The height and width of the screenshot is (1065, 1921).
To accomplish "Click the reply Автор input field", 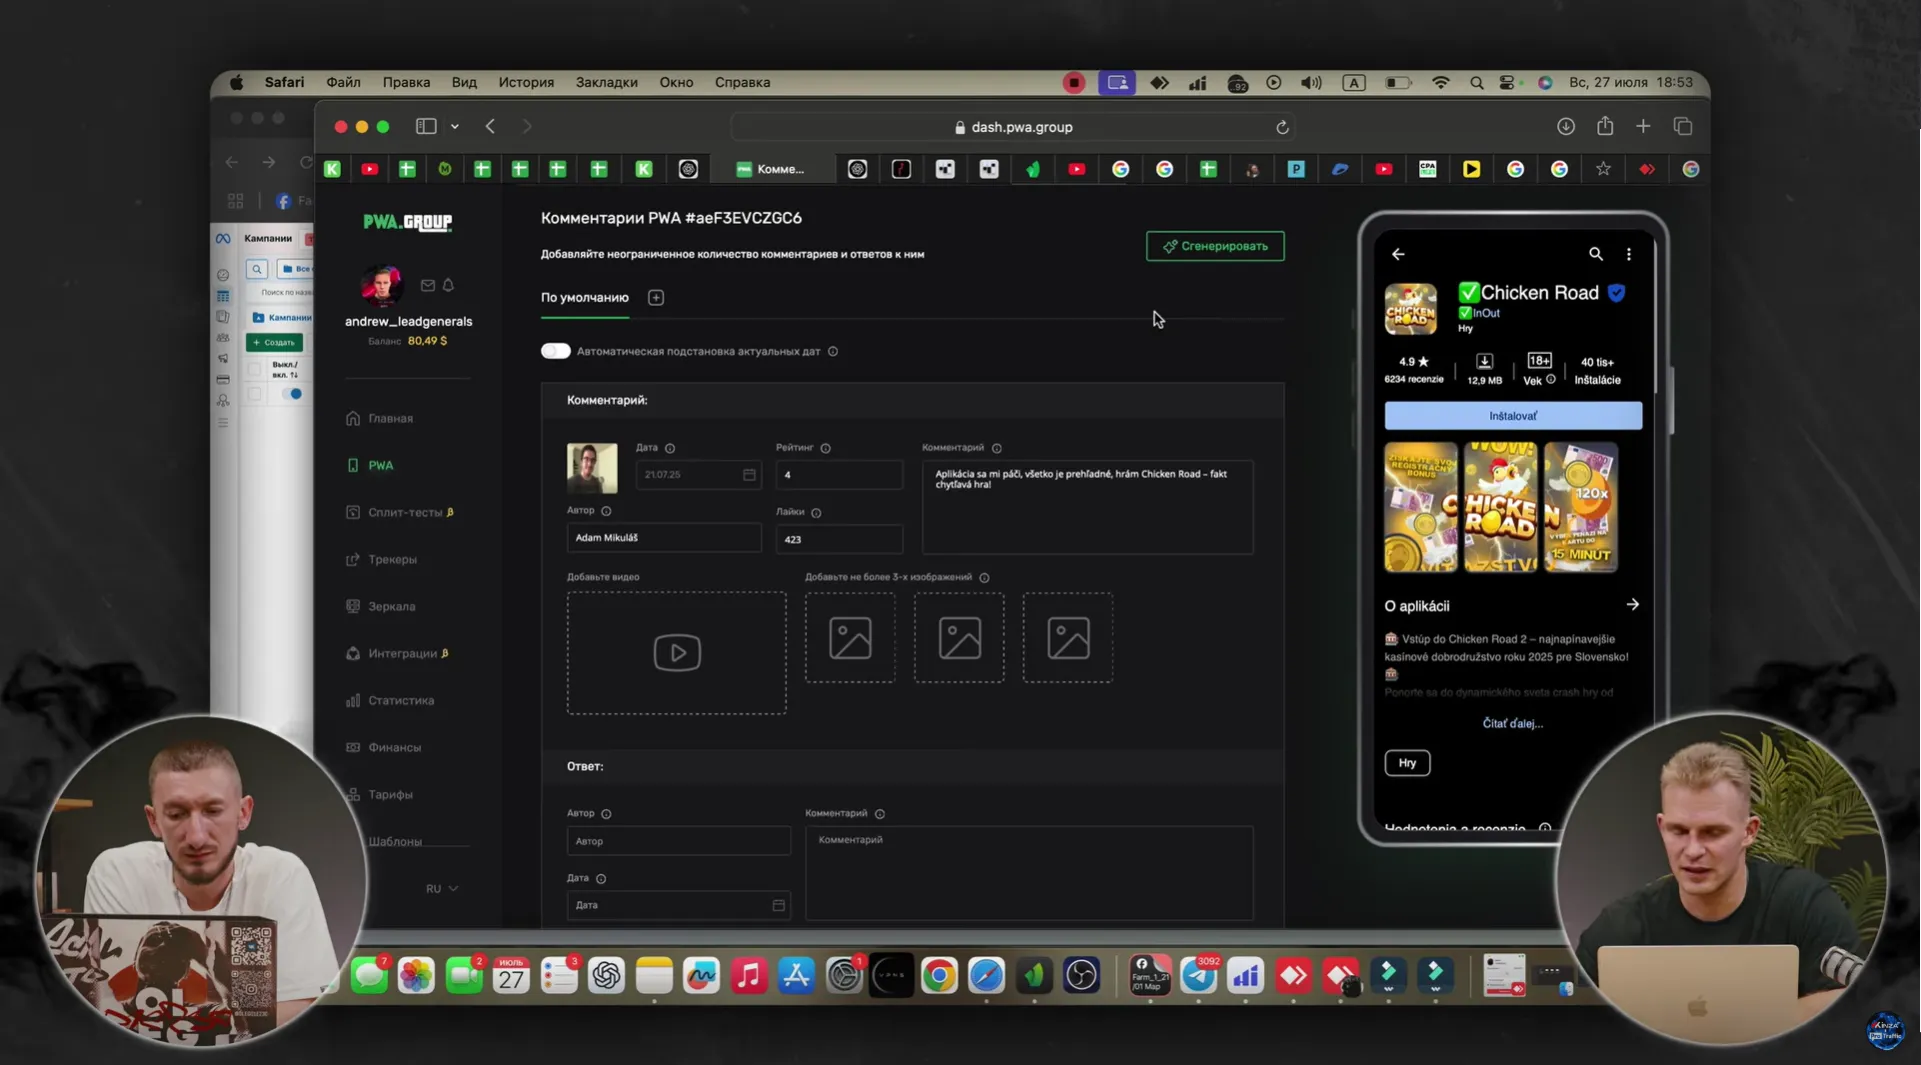I will click(679, 841).
